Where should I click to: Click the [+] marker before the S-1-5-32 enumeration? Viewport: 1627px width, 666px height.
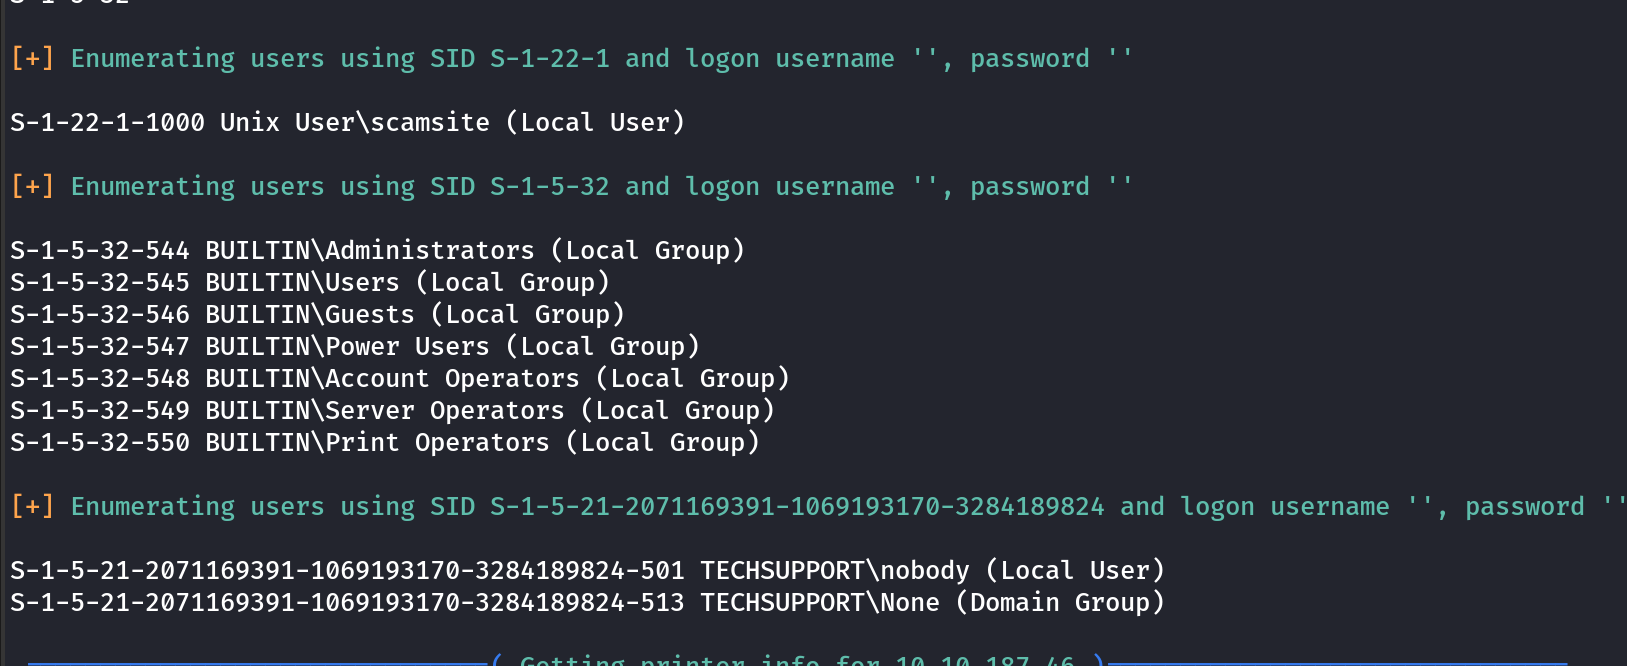32,187
